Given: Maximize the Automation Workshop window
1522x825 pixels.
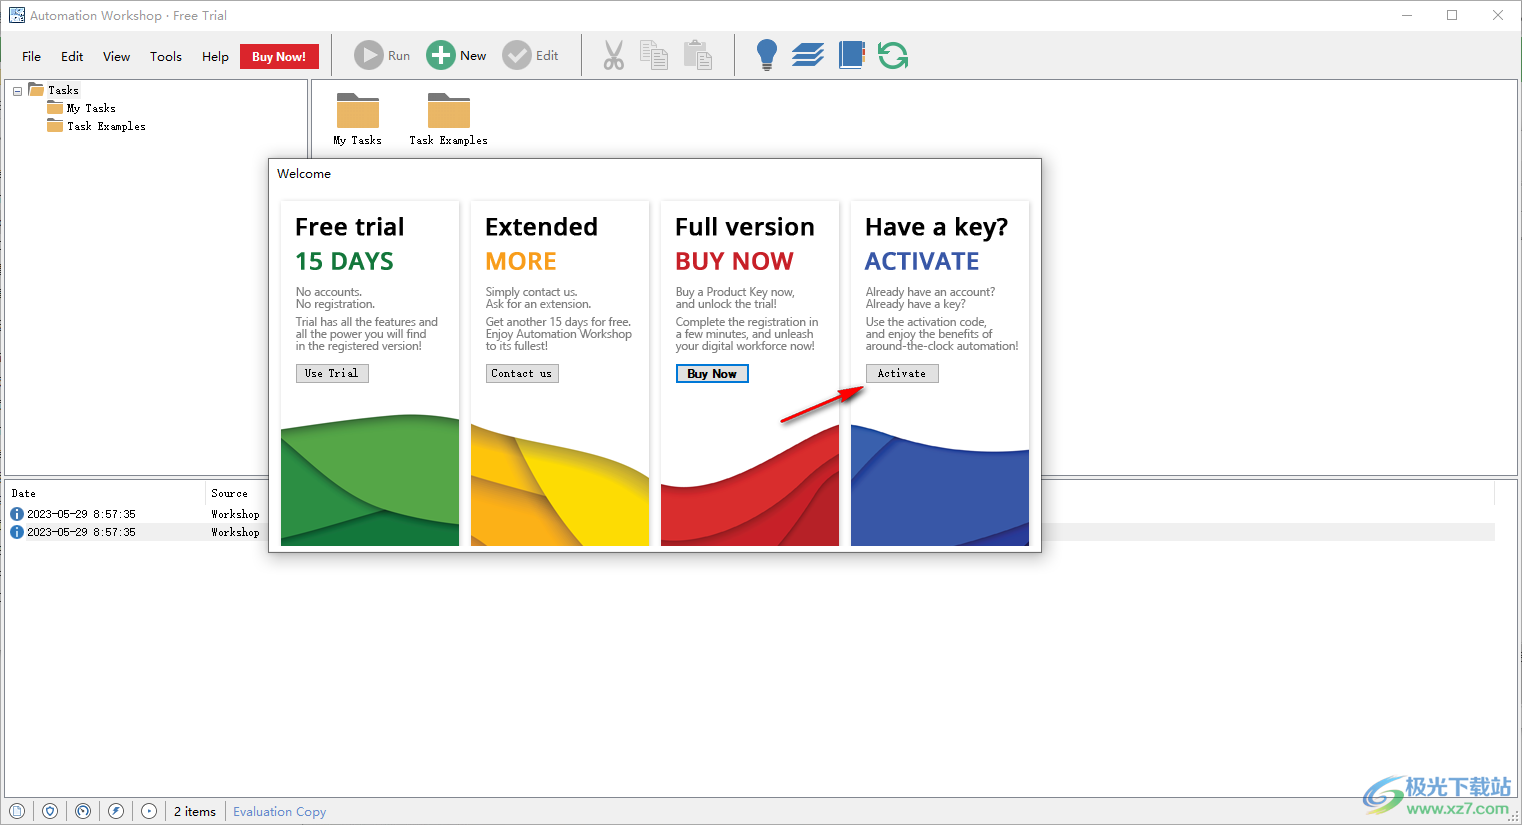Looking at the screenshot, I should [1452, 15].
